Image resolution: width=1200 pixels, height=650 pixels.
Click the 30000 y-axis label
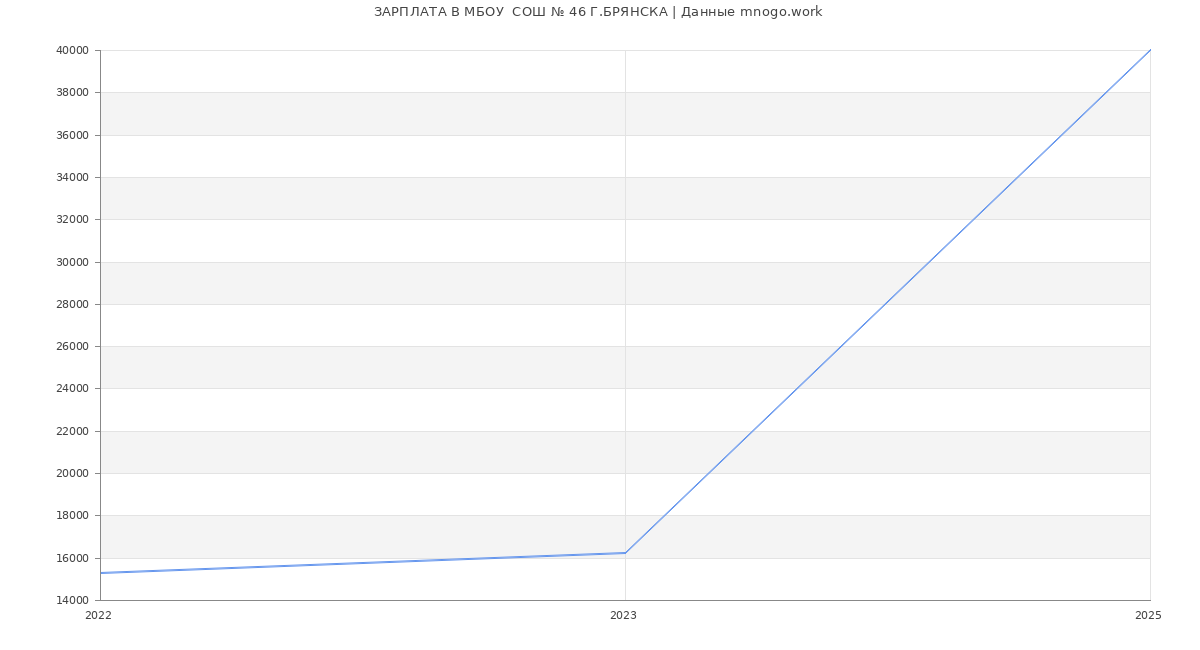point(73,263)
